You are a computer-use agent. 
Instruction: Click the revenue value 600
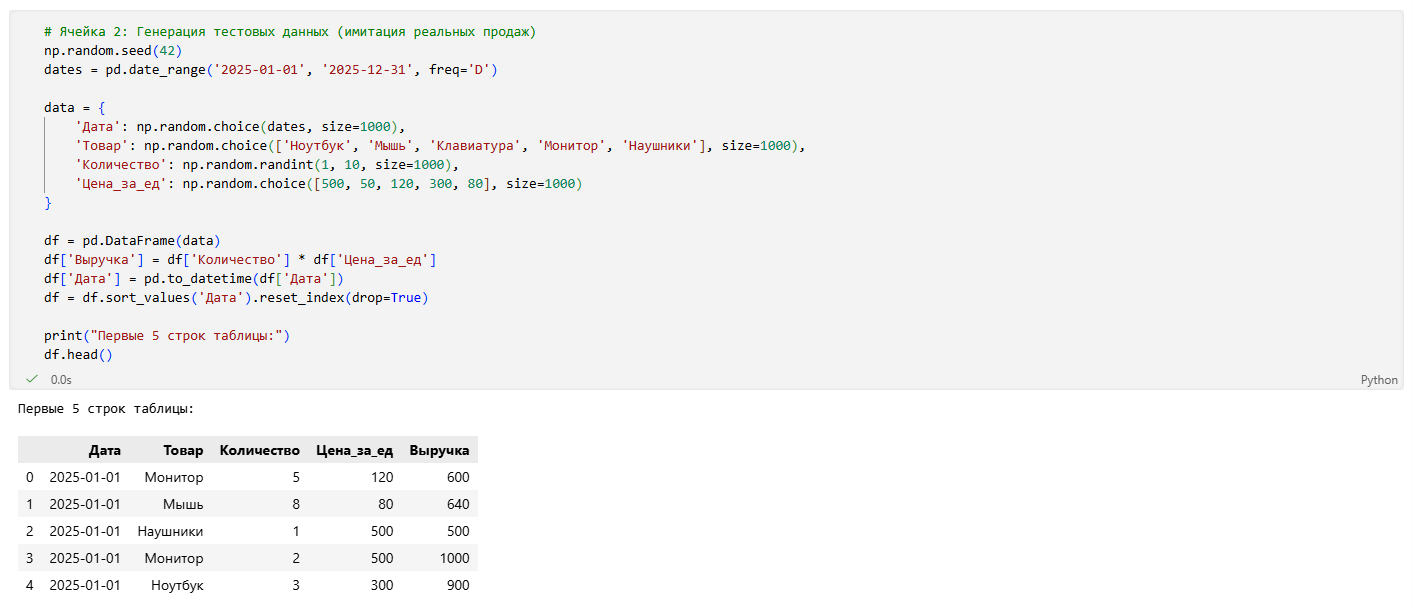pos(458,477)
